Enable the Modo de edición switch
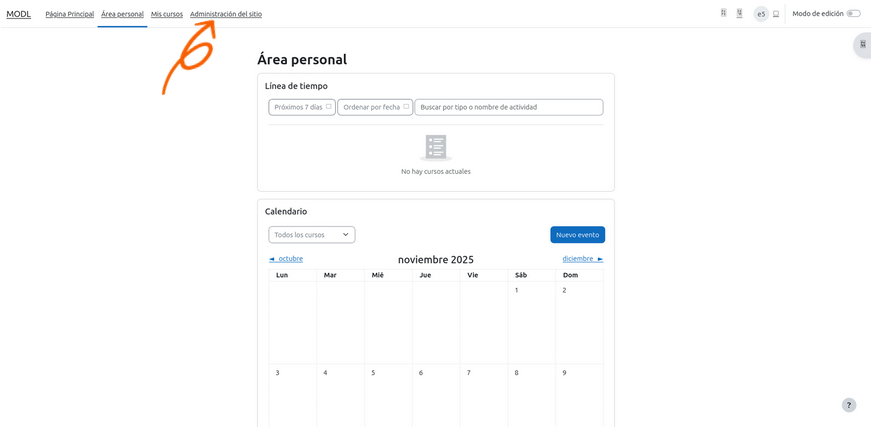Viewport: 871px width, 427px height. click(853, 14)
